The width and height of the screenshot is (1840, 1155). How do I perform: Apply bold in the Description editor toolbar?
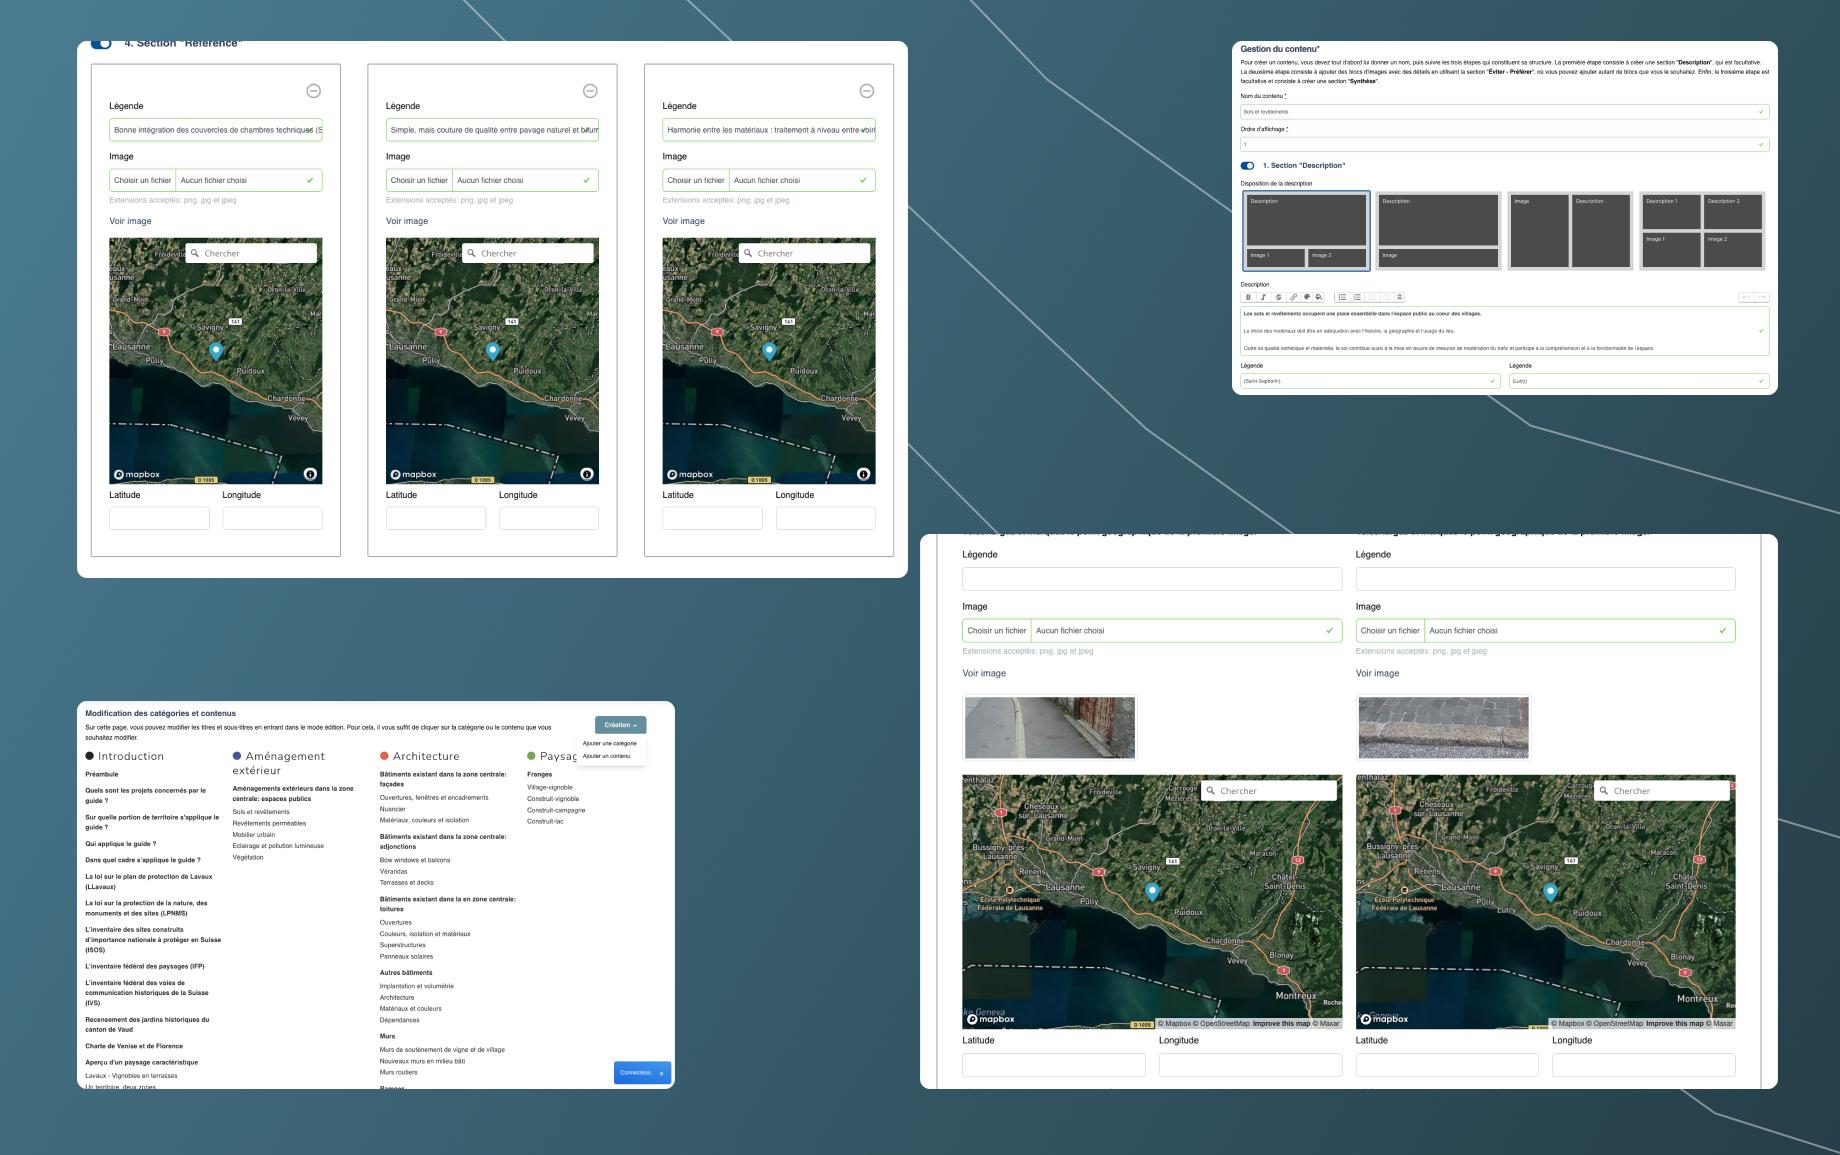(1248, 297)
